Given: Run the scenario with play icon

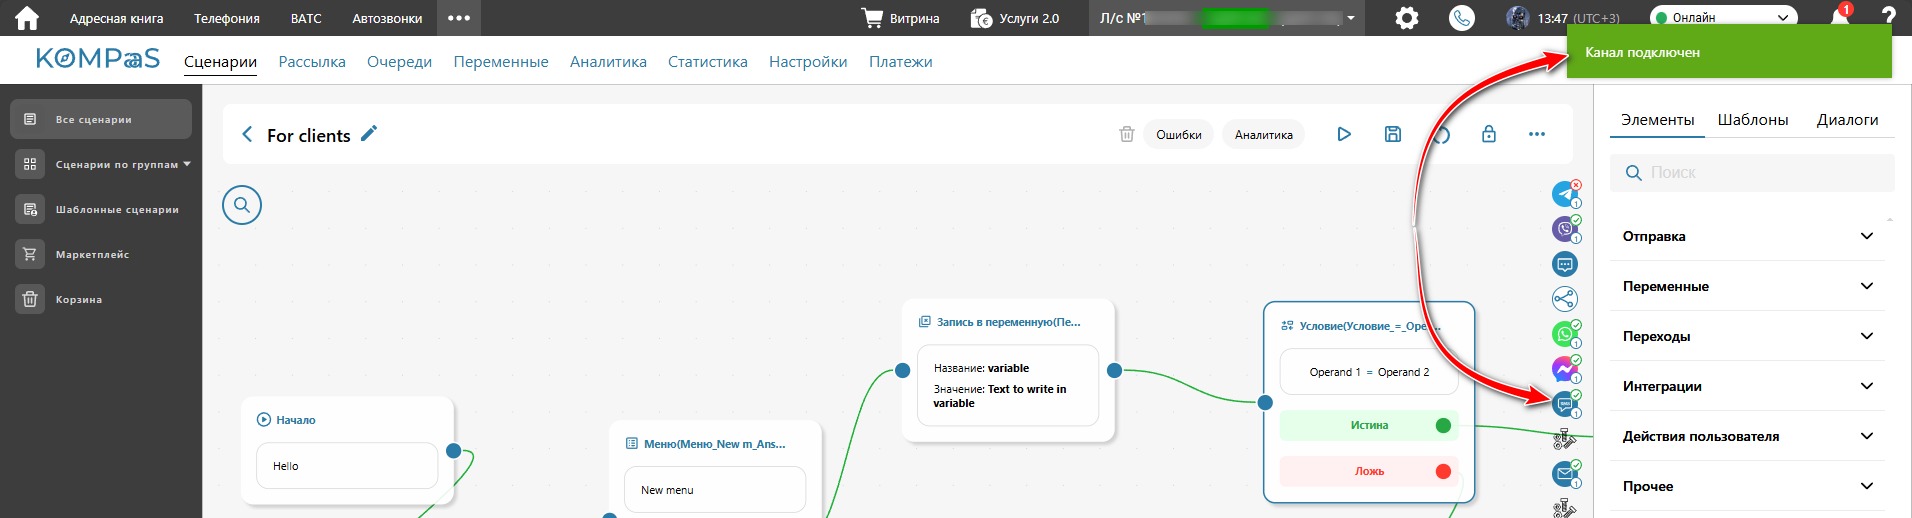Looking at the screenshot, I should point(1344,134).
